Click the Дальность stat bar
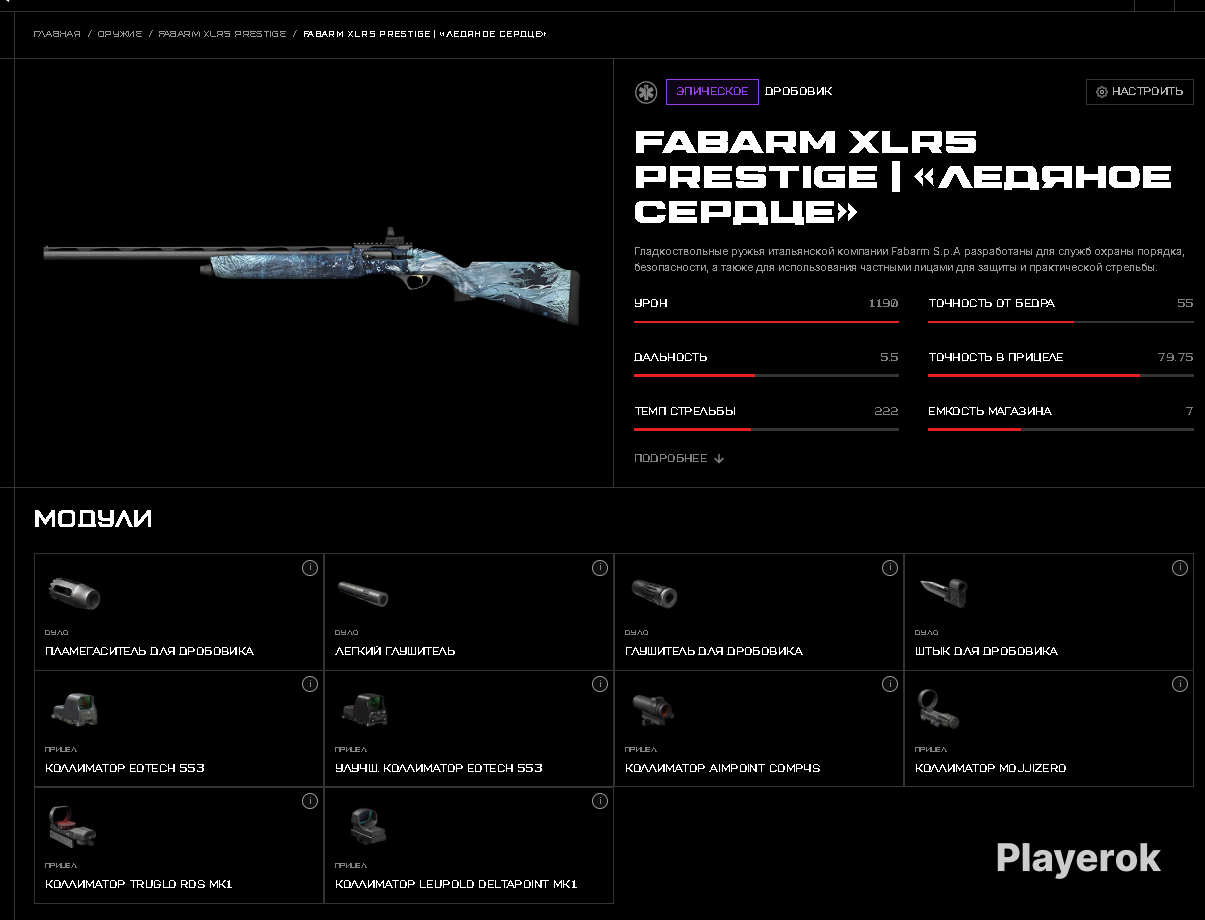The height and width of the screenshot is (920, 1205). pyautogui.click(x=766, y=376)
